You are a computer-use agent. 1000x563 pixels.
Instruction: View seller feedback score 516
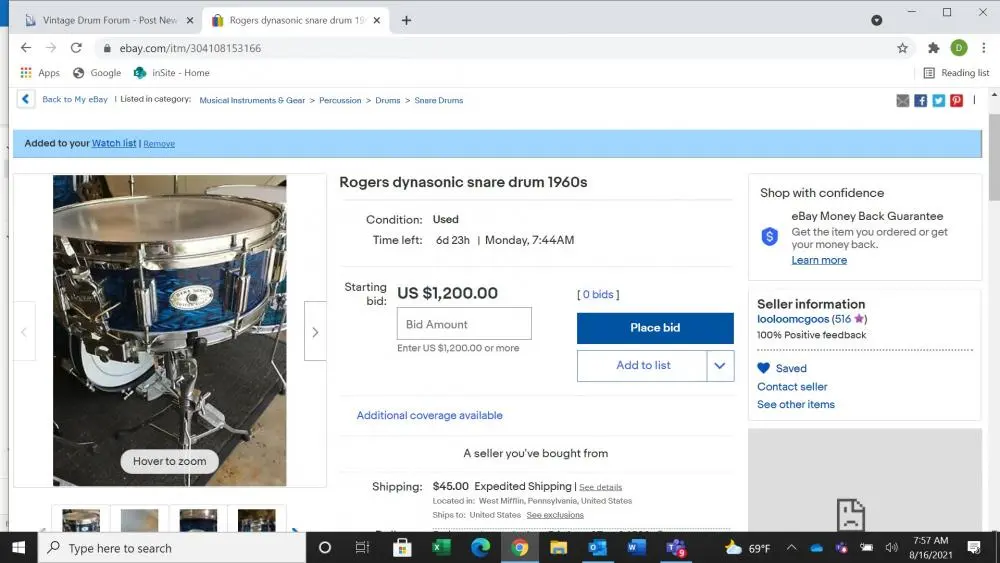(842, 319)
